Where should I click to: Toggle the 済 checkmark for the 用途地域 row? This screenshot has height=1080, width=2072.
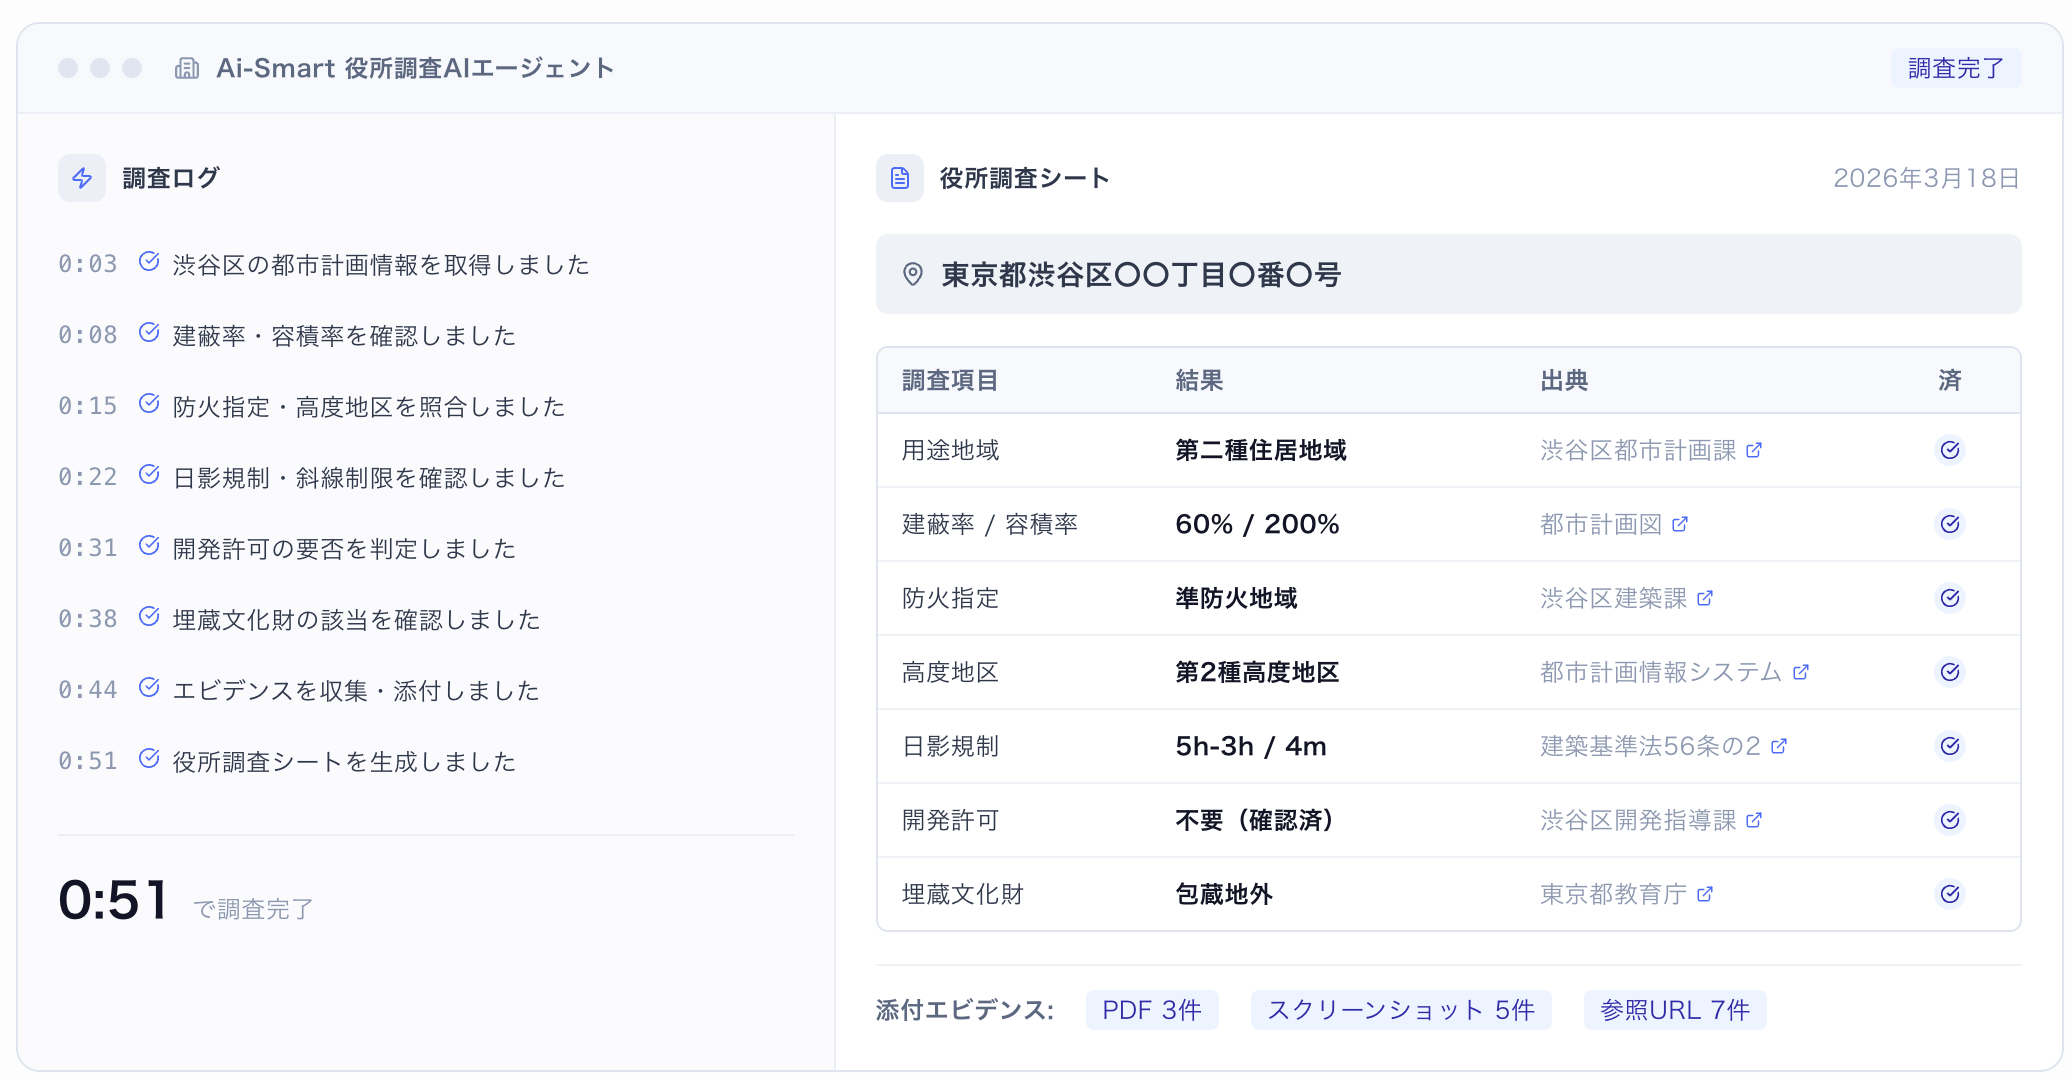(x=1950, y=450)
